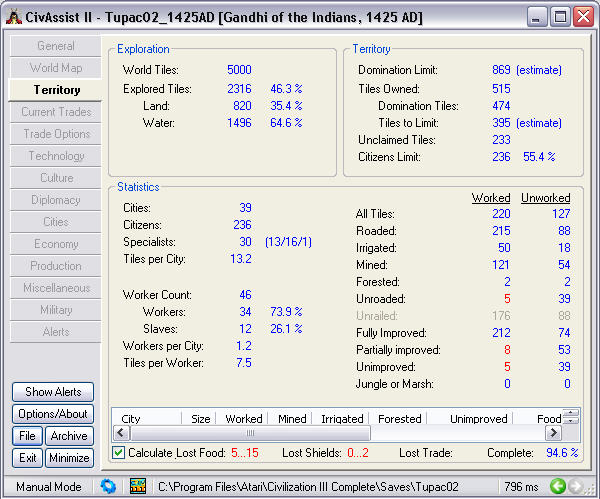Image resolution: width=600 pixels, height=499 pixels.
Task: Open the Options/About dialog
Action: [53, 414]
